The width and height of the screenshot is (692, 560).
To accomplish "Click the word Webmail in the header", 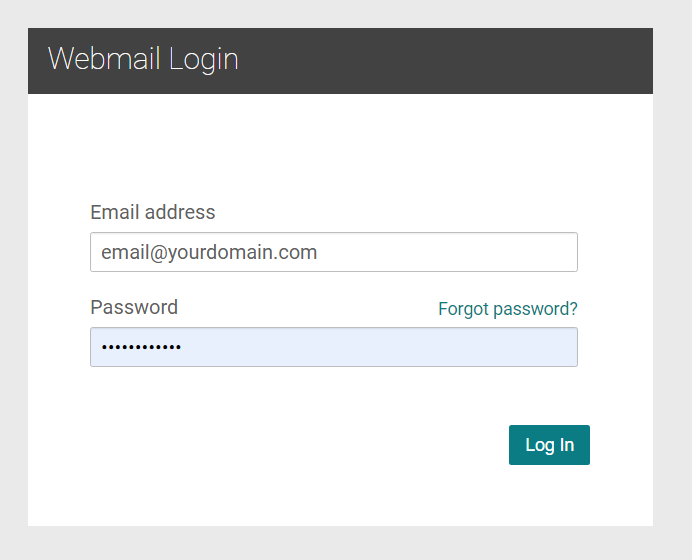I will click(104, 58).
